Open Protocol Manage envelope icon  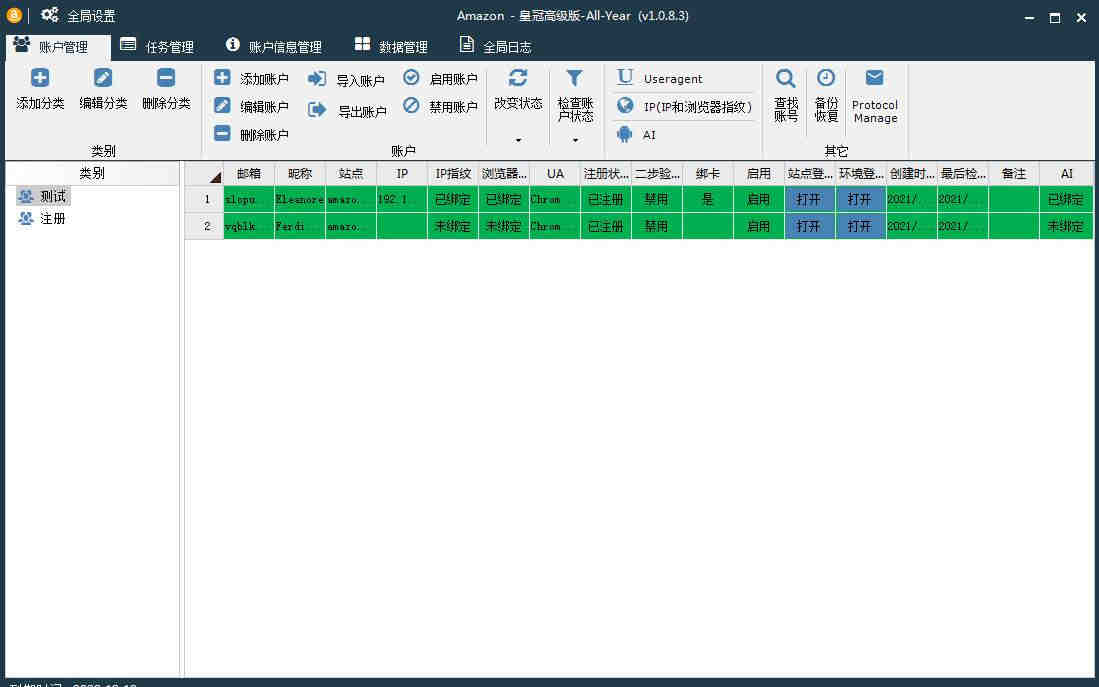click(x=875, y=78)
